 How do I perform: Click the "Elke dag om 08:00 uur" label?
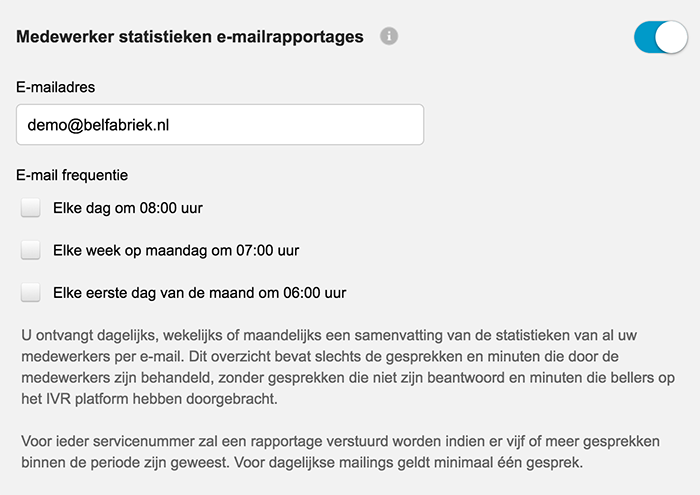[x=128, y=208]
